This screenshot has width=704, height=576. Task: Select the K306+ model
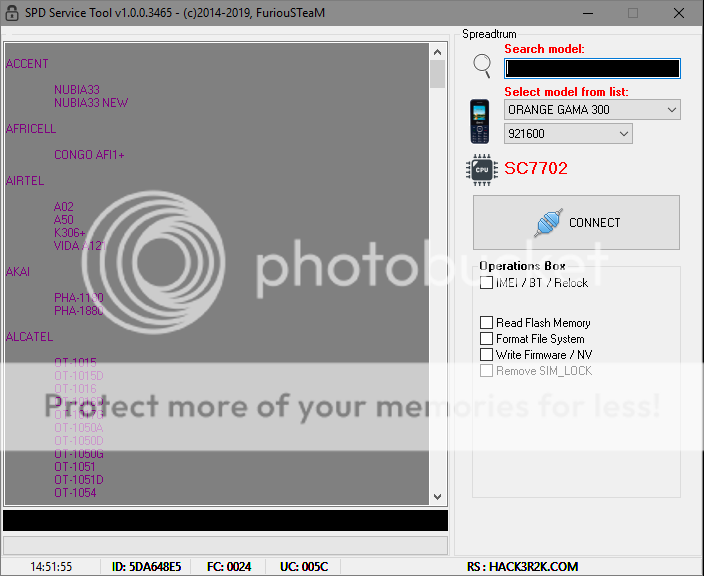point(70,233)
